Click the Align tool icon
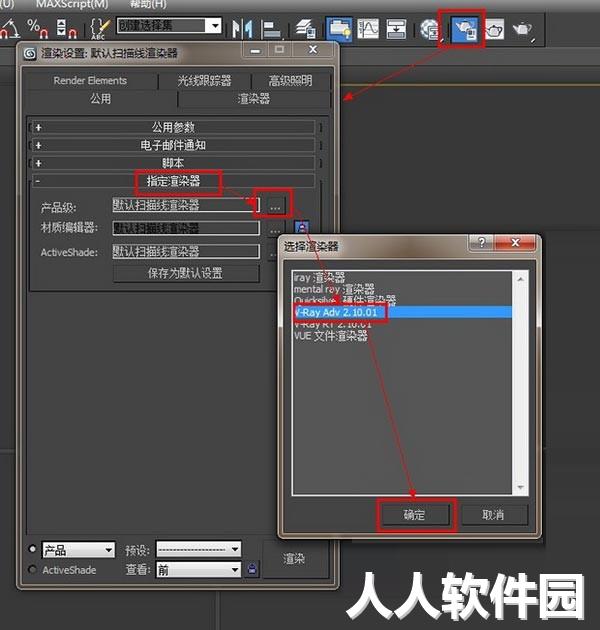The image size is (600, 630). [x=272, y=29]
